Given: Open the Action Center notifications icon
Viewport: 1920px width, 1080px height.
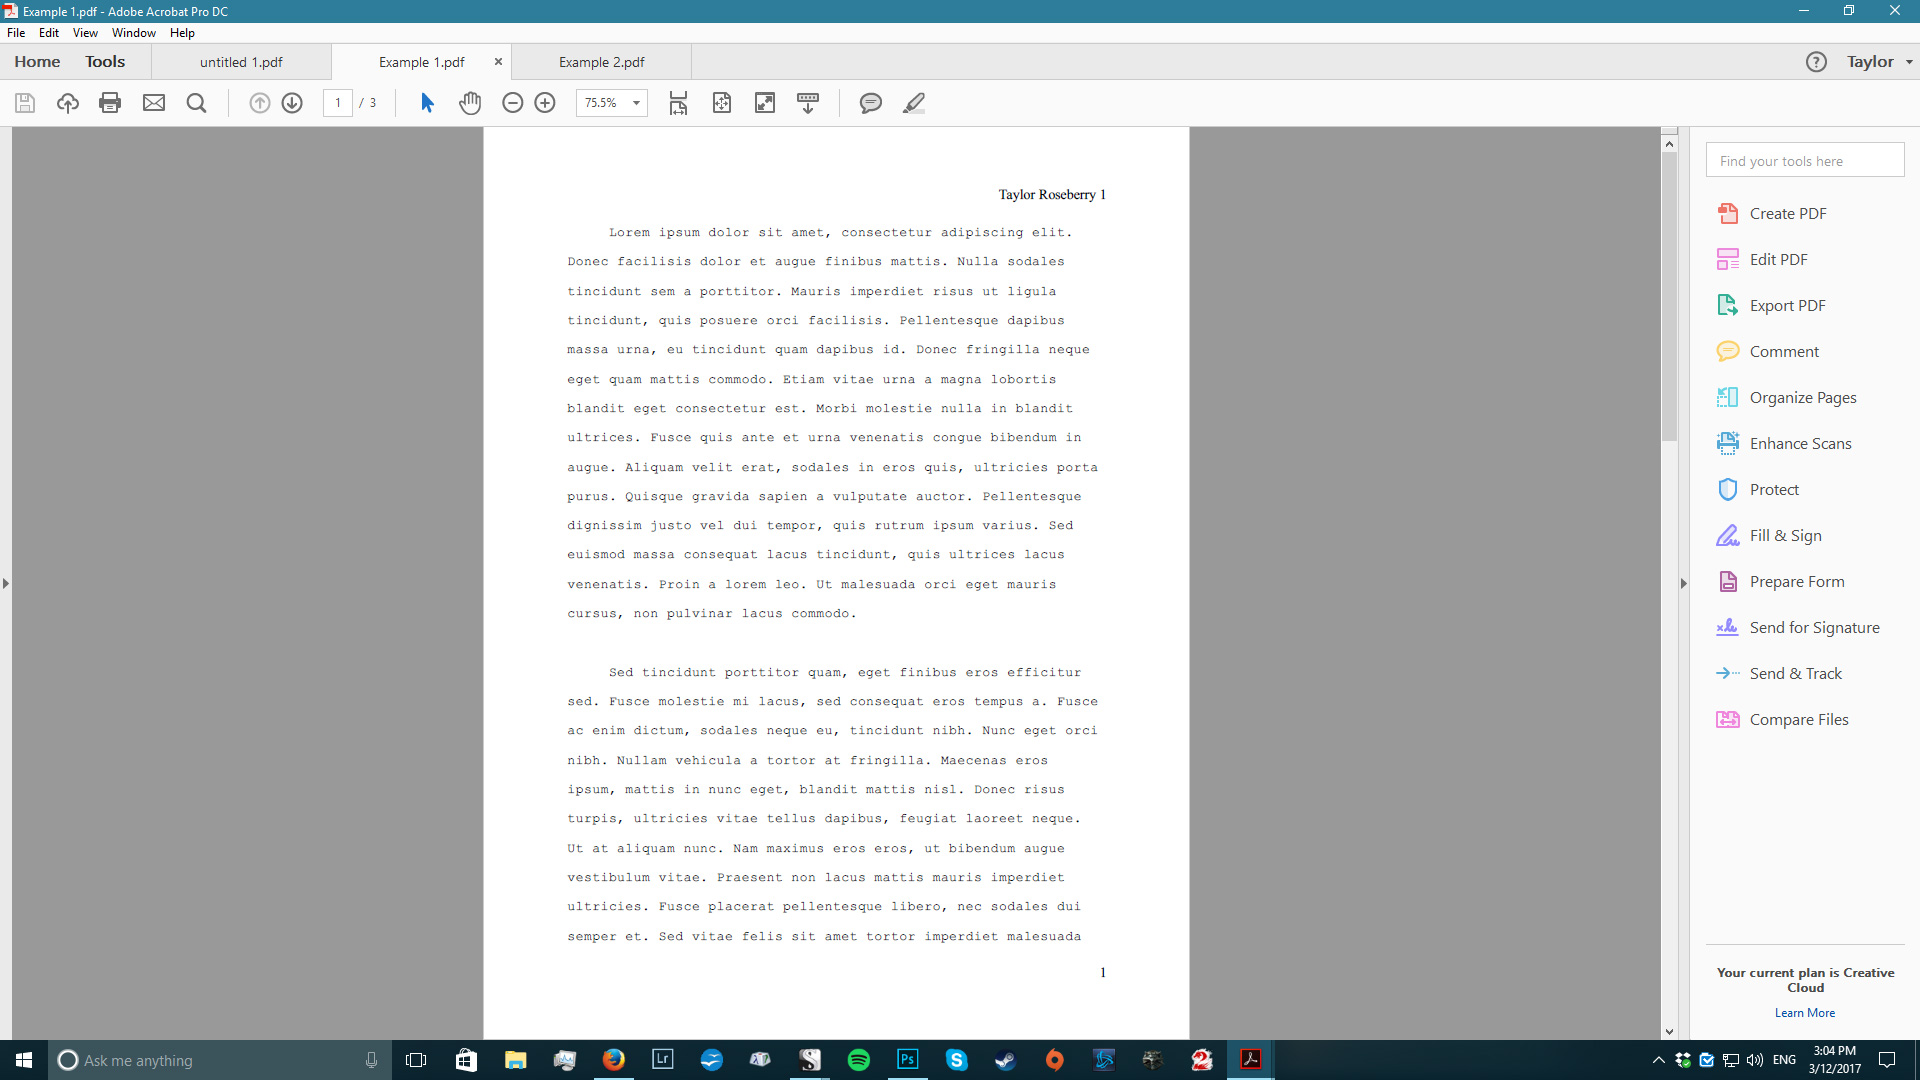Looking at the screenshot, I should click(x=1887, y=1060).
